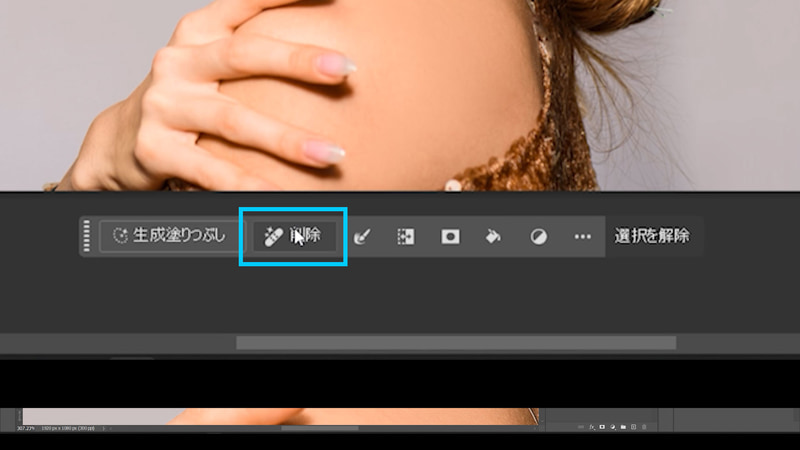
Task: Open the new adjustment layer half-circle icon
Action: point(538,236)
